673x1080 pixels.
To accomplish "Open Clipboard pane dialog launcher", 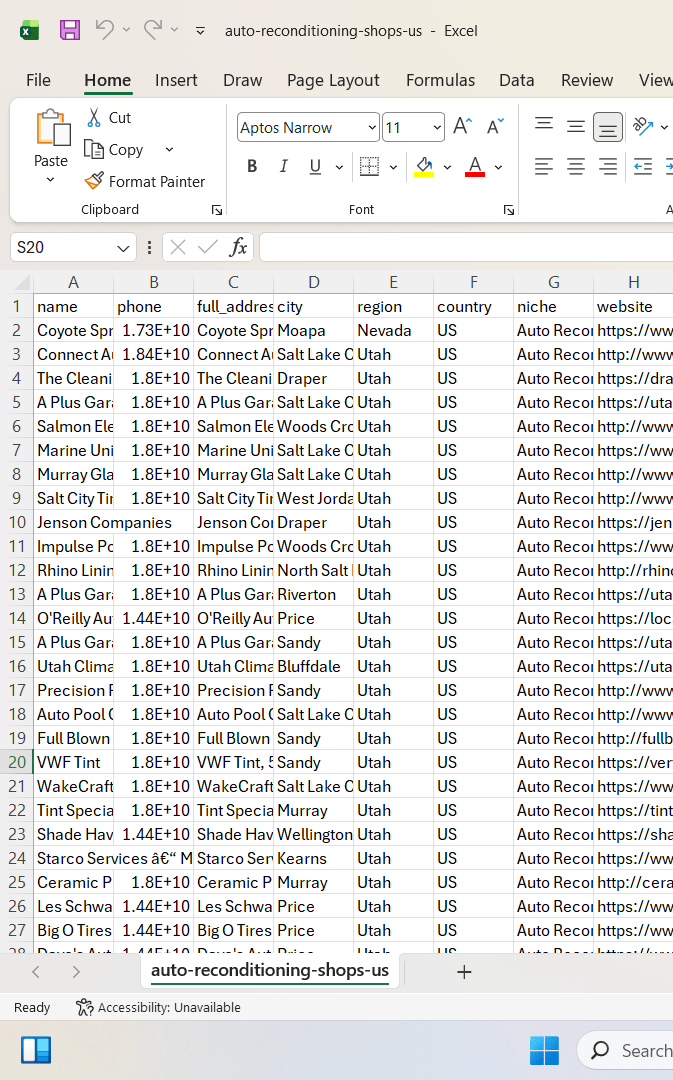I will point(216,210).
